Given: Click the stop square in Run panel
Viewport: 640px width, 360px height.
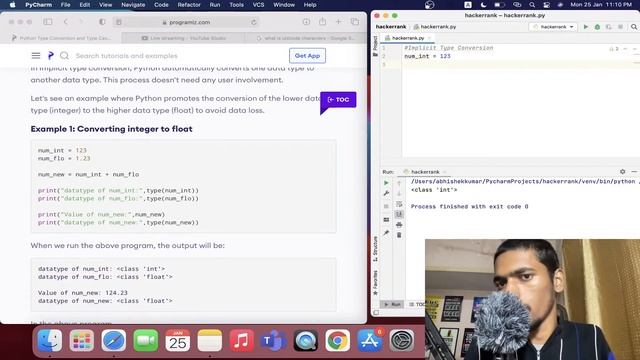Looking at the screenshot, I should coord(386,206).
